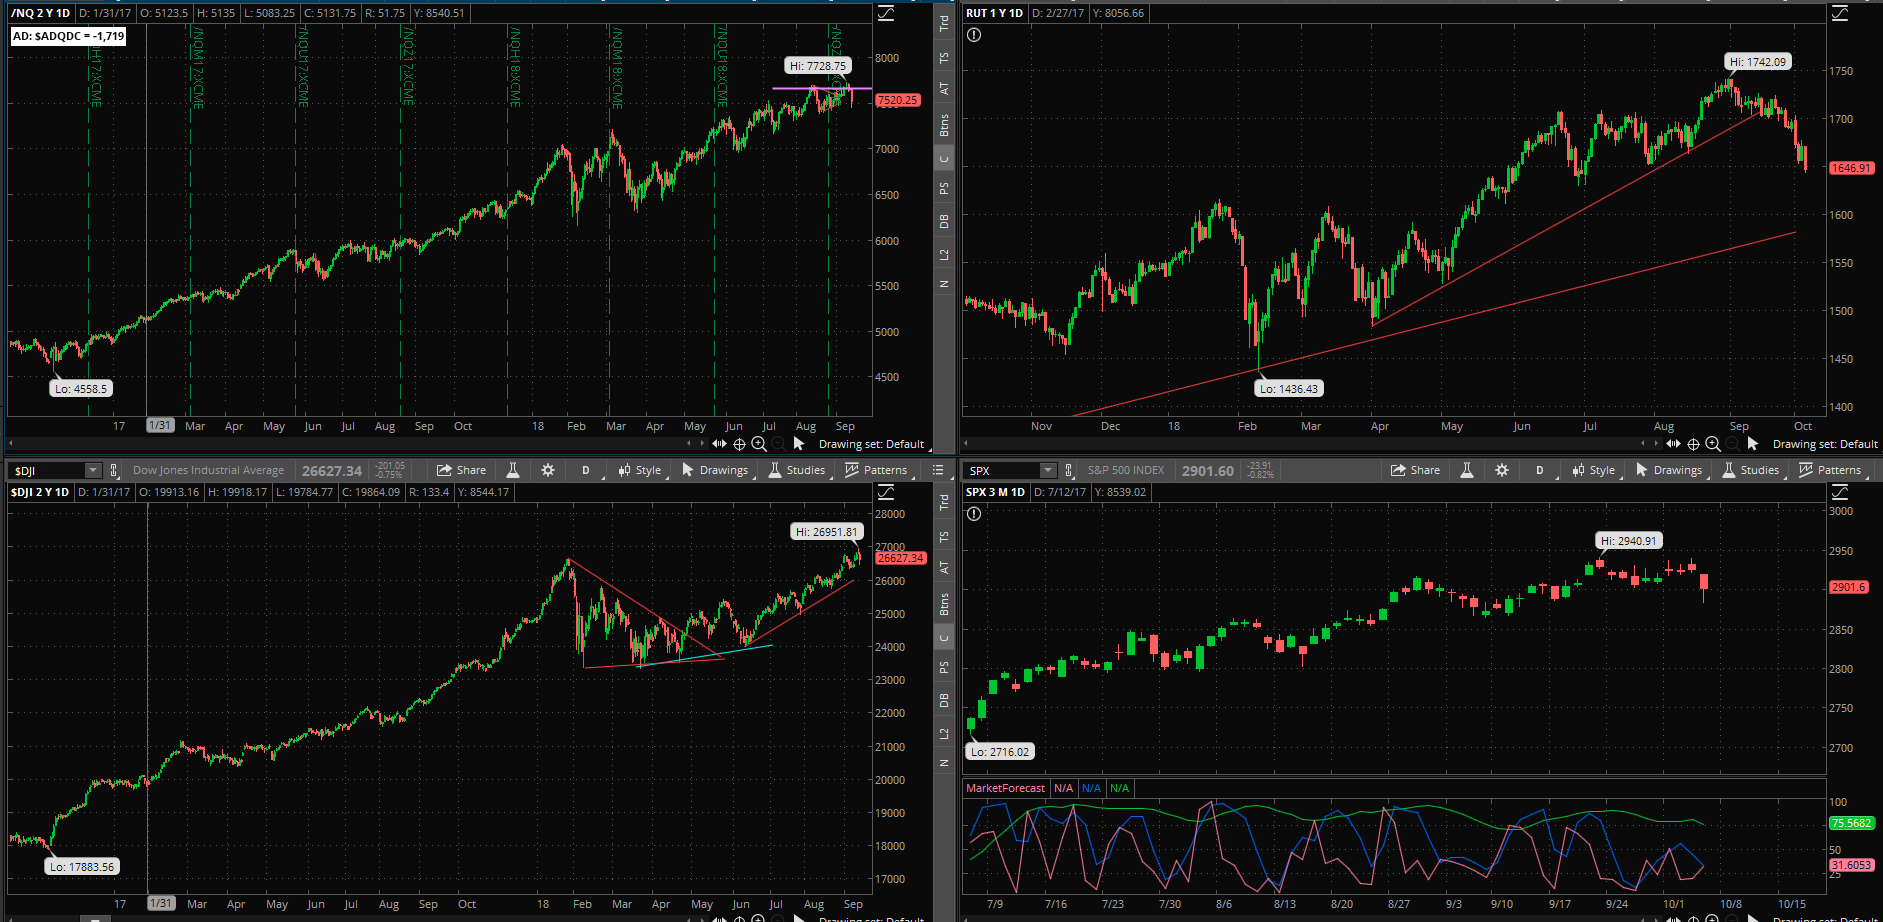The width and height of the screenshot is (1883, 922).
Task: Click the chart mode icon atop the RUT price axis
Action: pos(1840,13)
